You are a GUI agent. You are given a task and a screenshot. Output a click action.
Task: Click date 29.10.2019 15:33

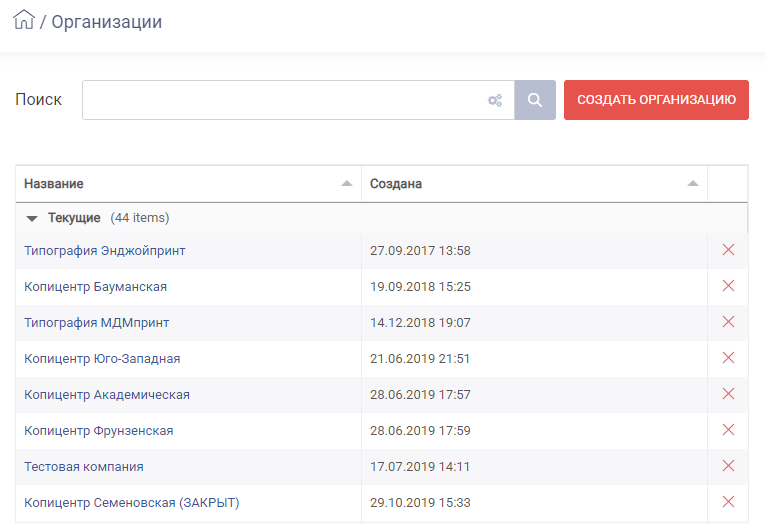[420, 503]
